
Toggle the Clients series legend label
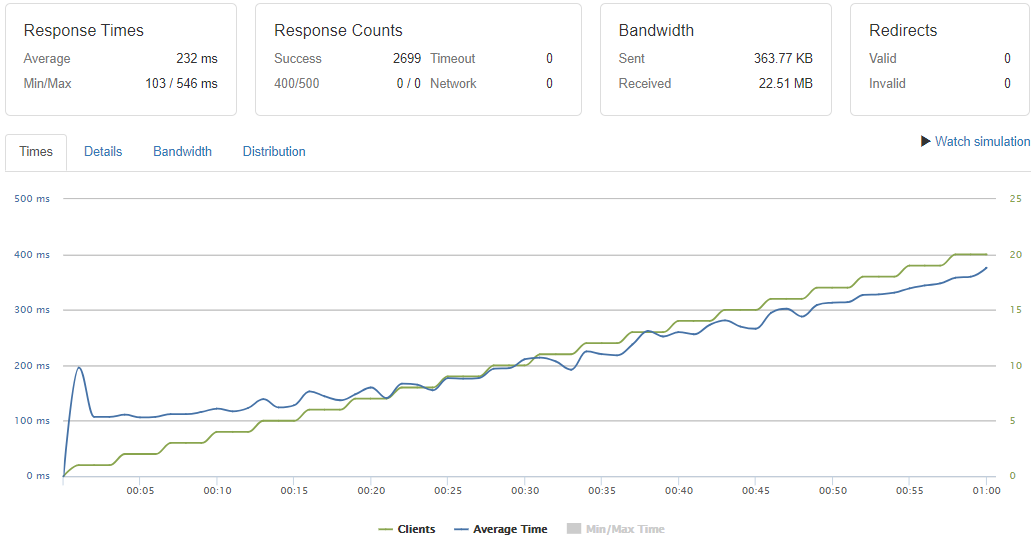(416, 529)
